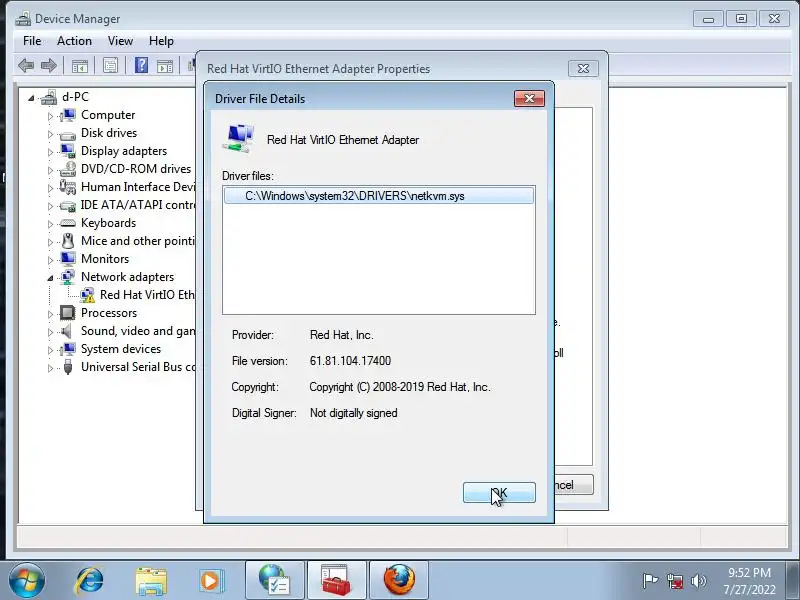Click the Show/Hide Console Tree toolbar icon
Image resolution: width=800 pixels, height=600 pixels.
pyautogui.click(x=80, y=66)
